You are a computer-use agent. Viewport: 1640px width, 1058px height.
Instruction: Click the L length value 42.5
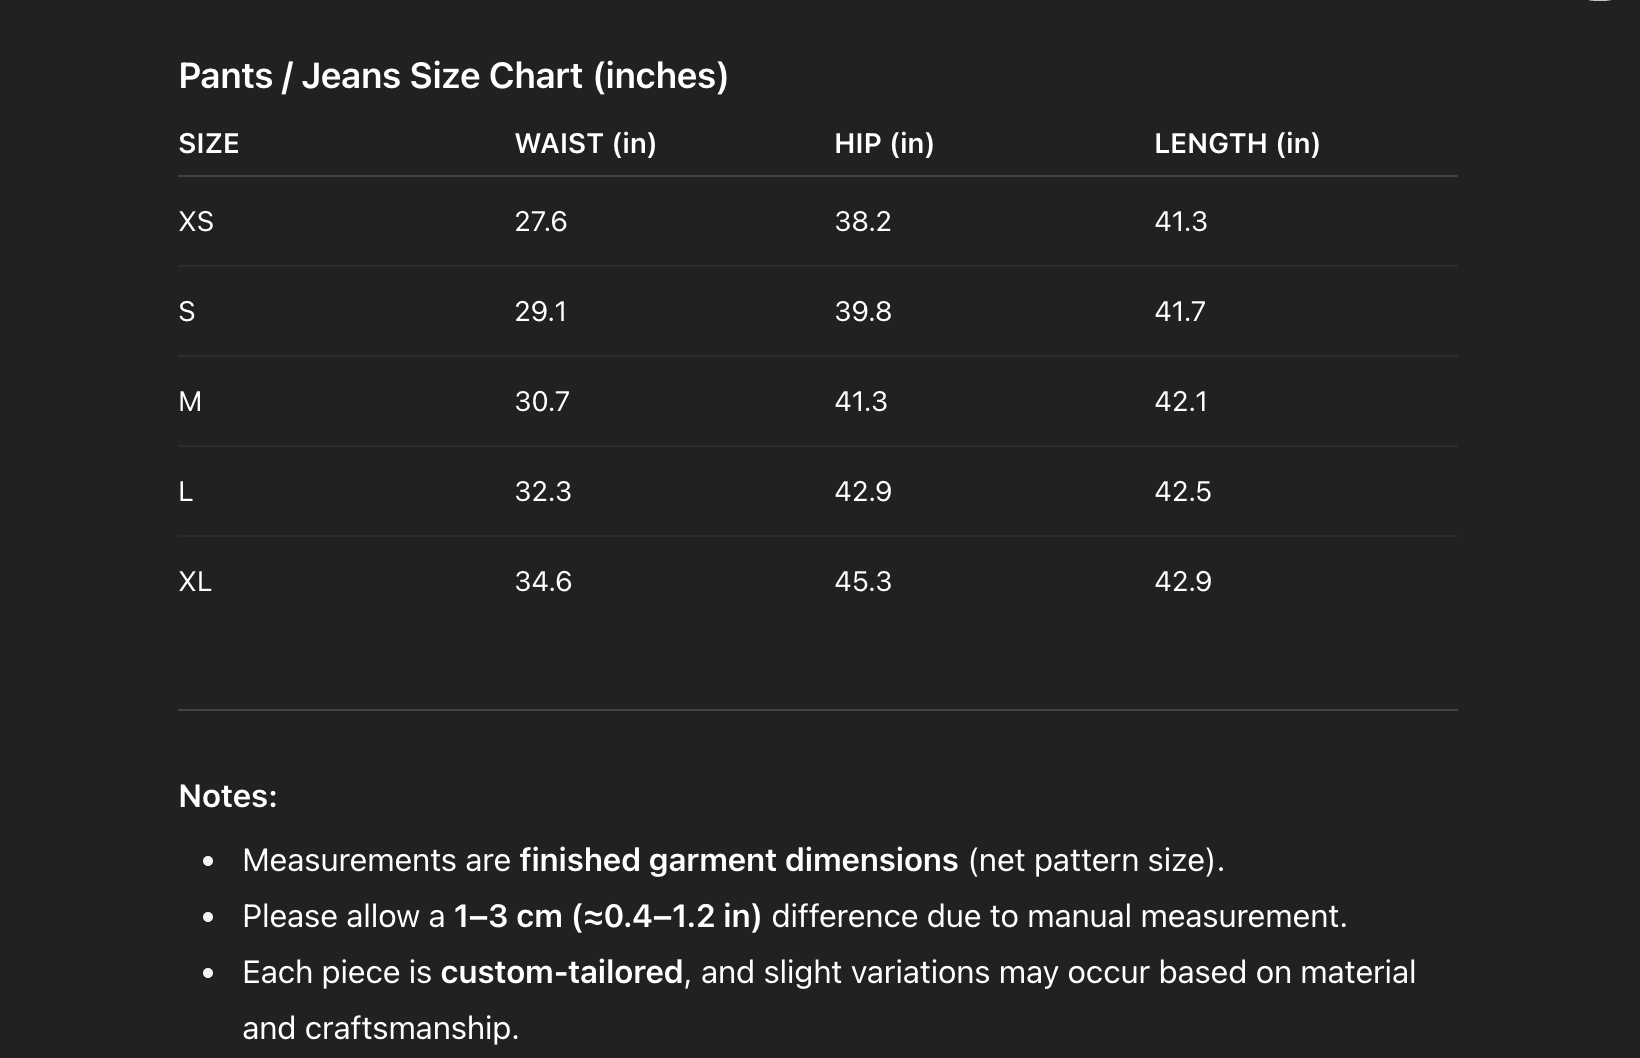[1183, 492]
